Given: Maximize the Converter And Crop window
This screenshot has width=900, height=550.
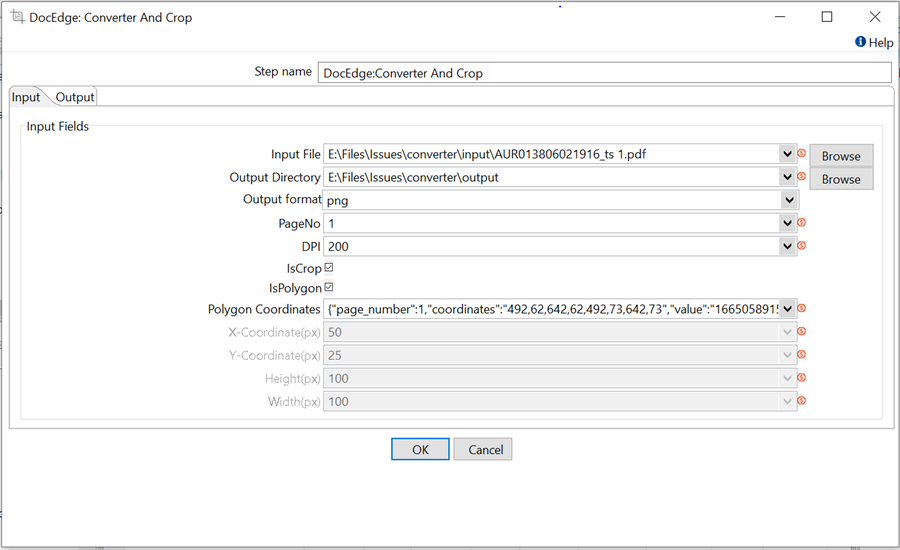Looking at the screenshot, I should (x=827, y=17).
